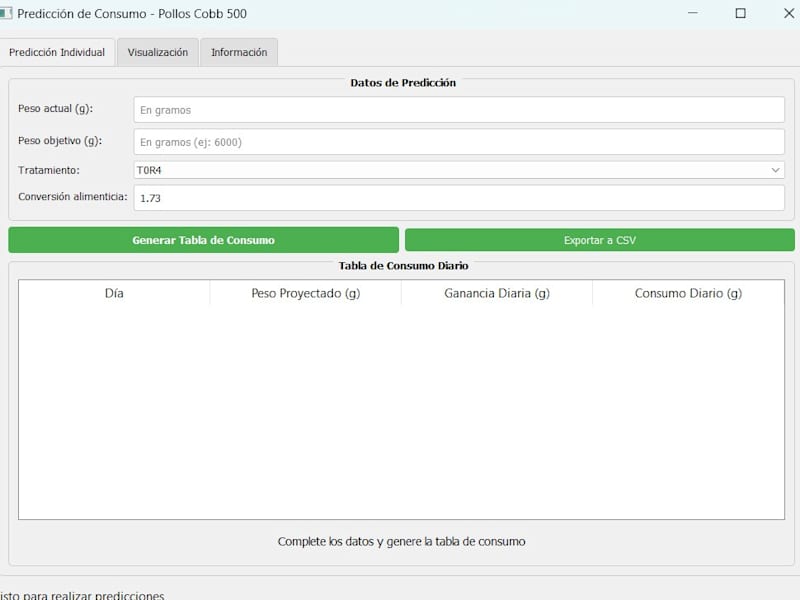Screen dimensions: 800x600
Task: Open the Información tab
Action: tap(239, 52)
